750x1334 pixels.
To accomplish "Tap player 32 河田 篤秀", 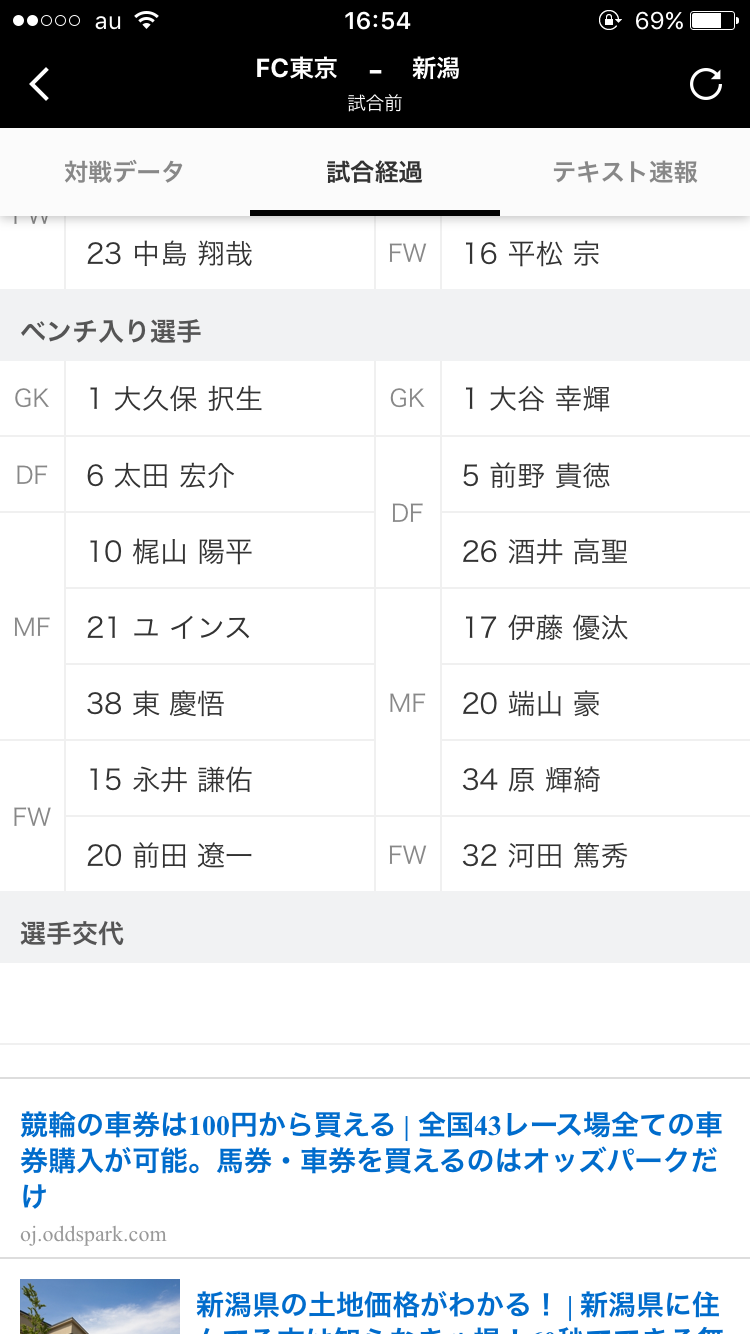I will coord(545,855).
